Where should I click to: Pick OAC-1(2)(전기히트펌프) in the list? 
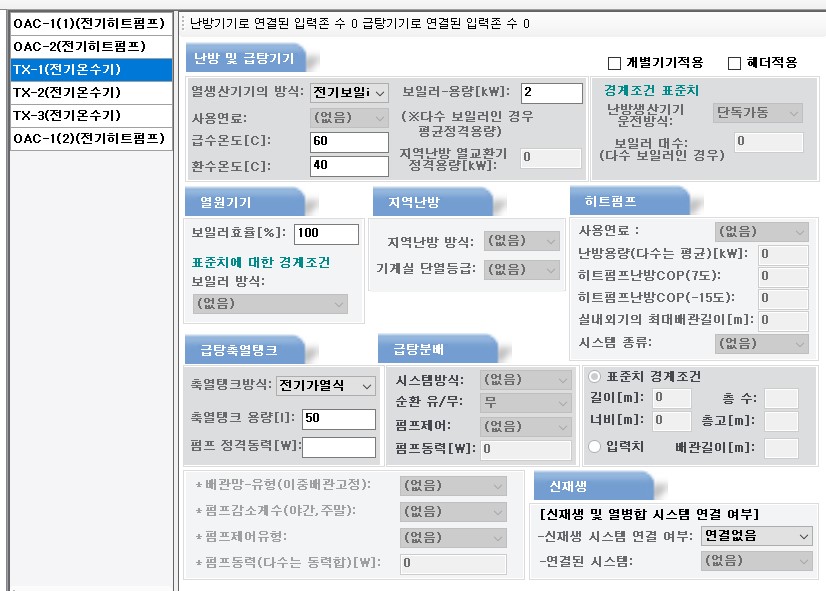[x=86, y=138]
